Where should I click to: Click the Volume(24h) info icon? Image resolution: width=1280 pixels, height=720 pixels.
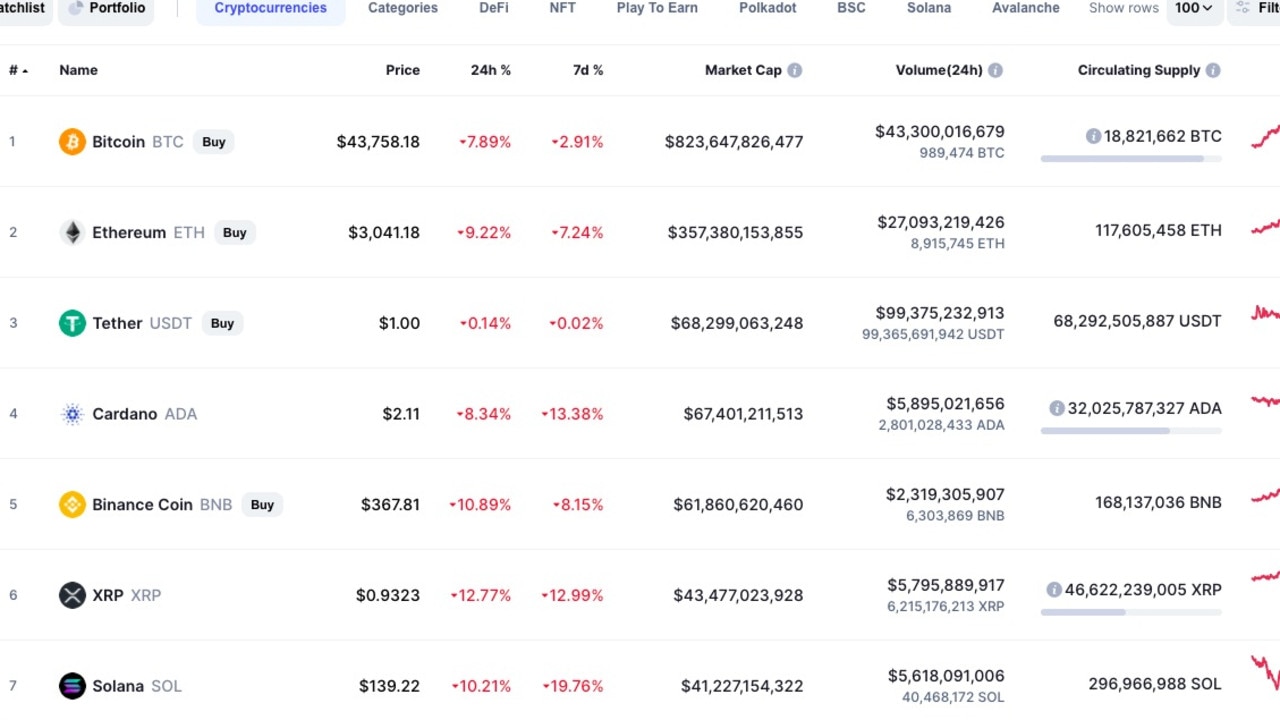[995, 70]
